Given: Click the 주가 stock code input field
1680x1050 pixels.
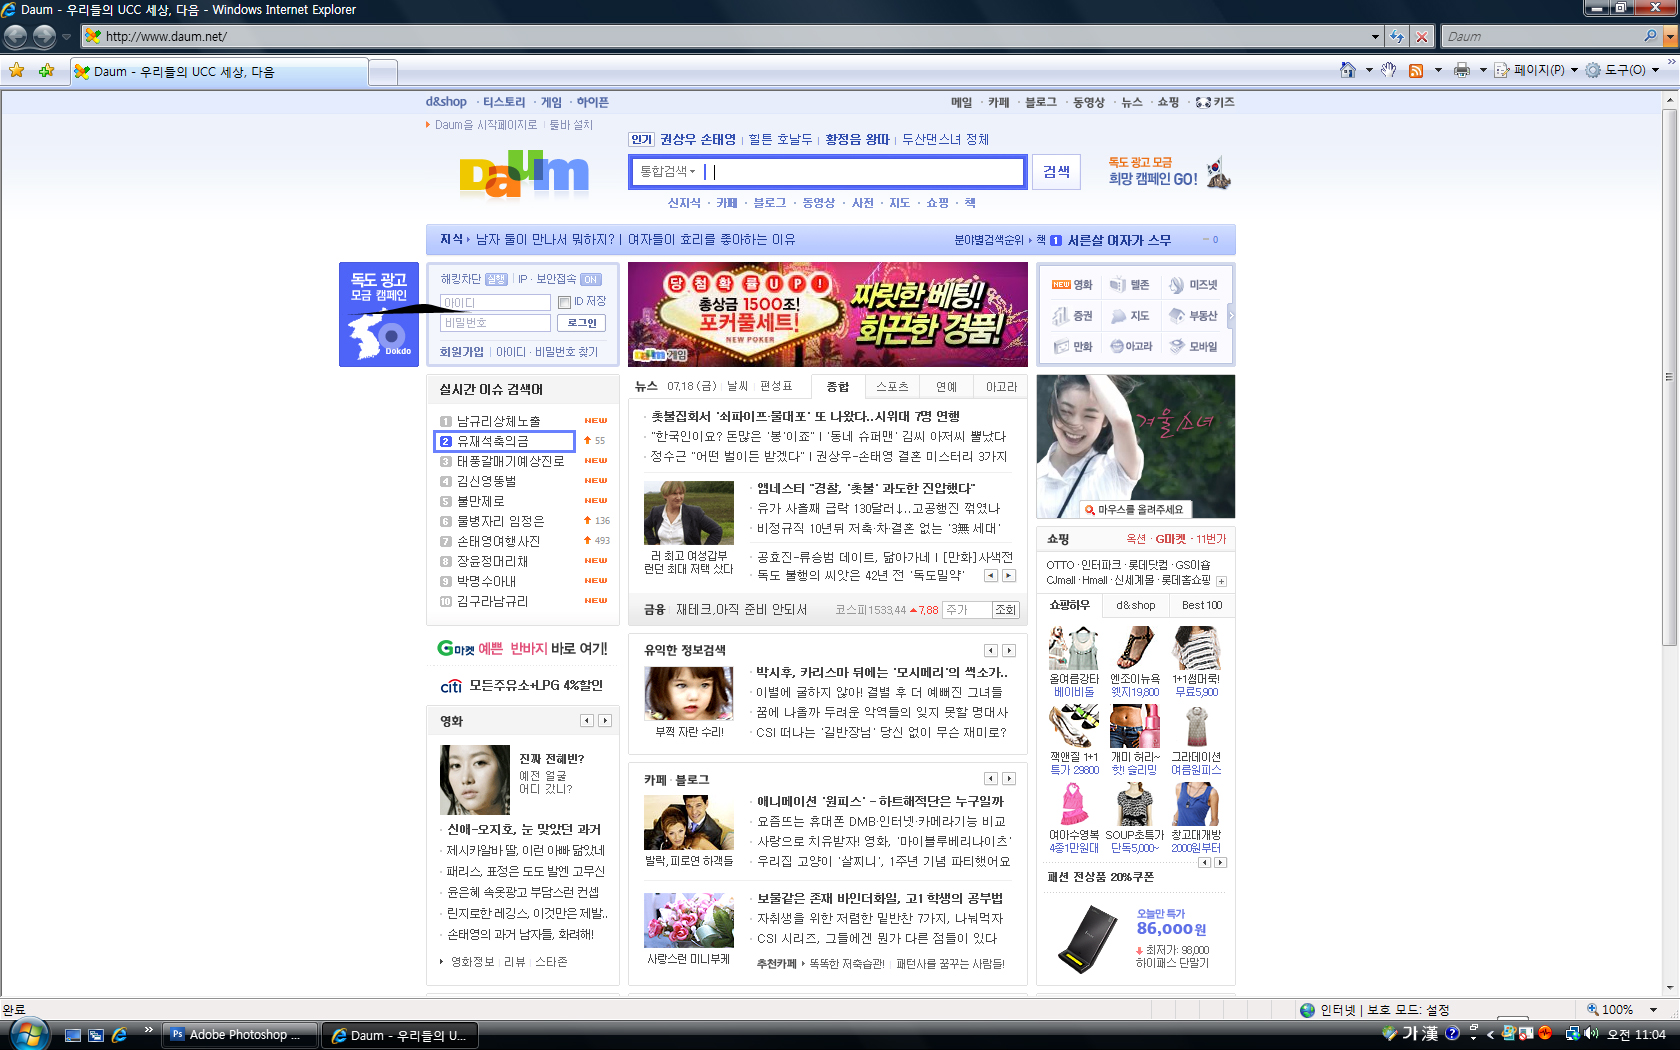Looking at the screenshot, I should pos(966,610).
